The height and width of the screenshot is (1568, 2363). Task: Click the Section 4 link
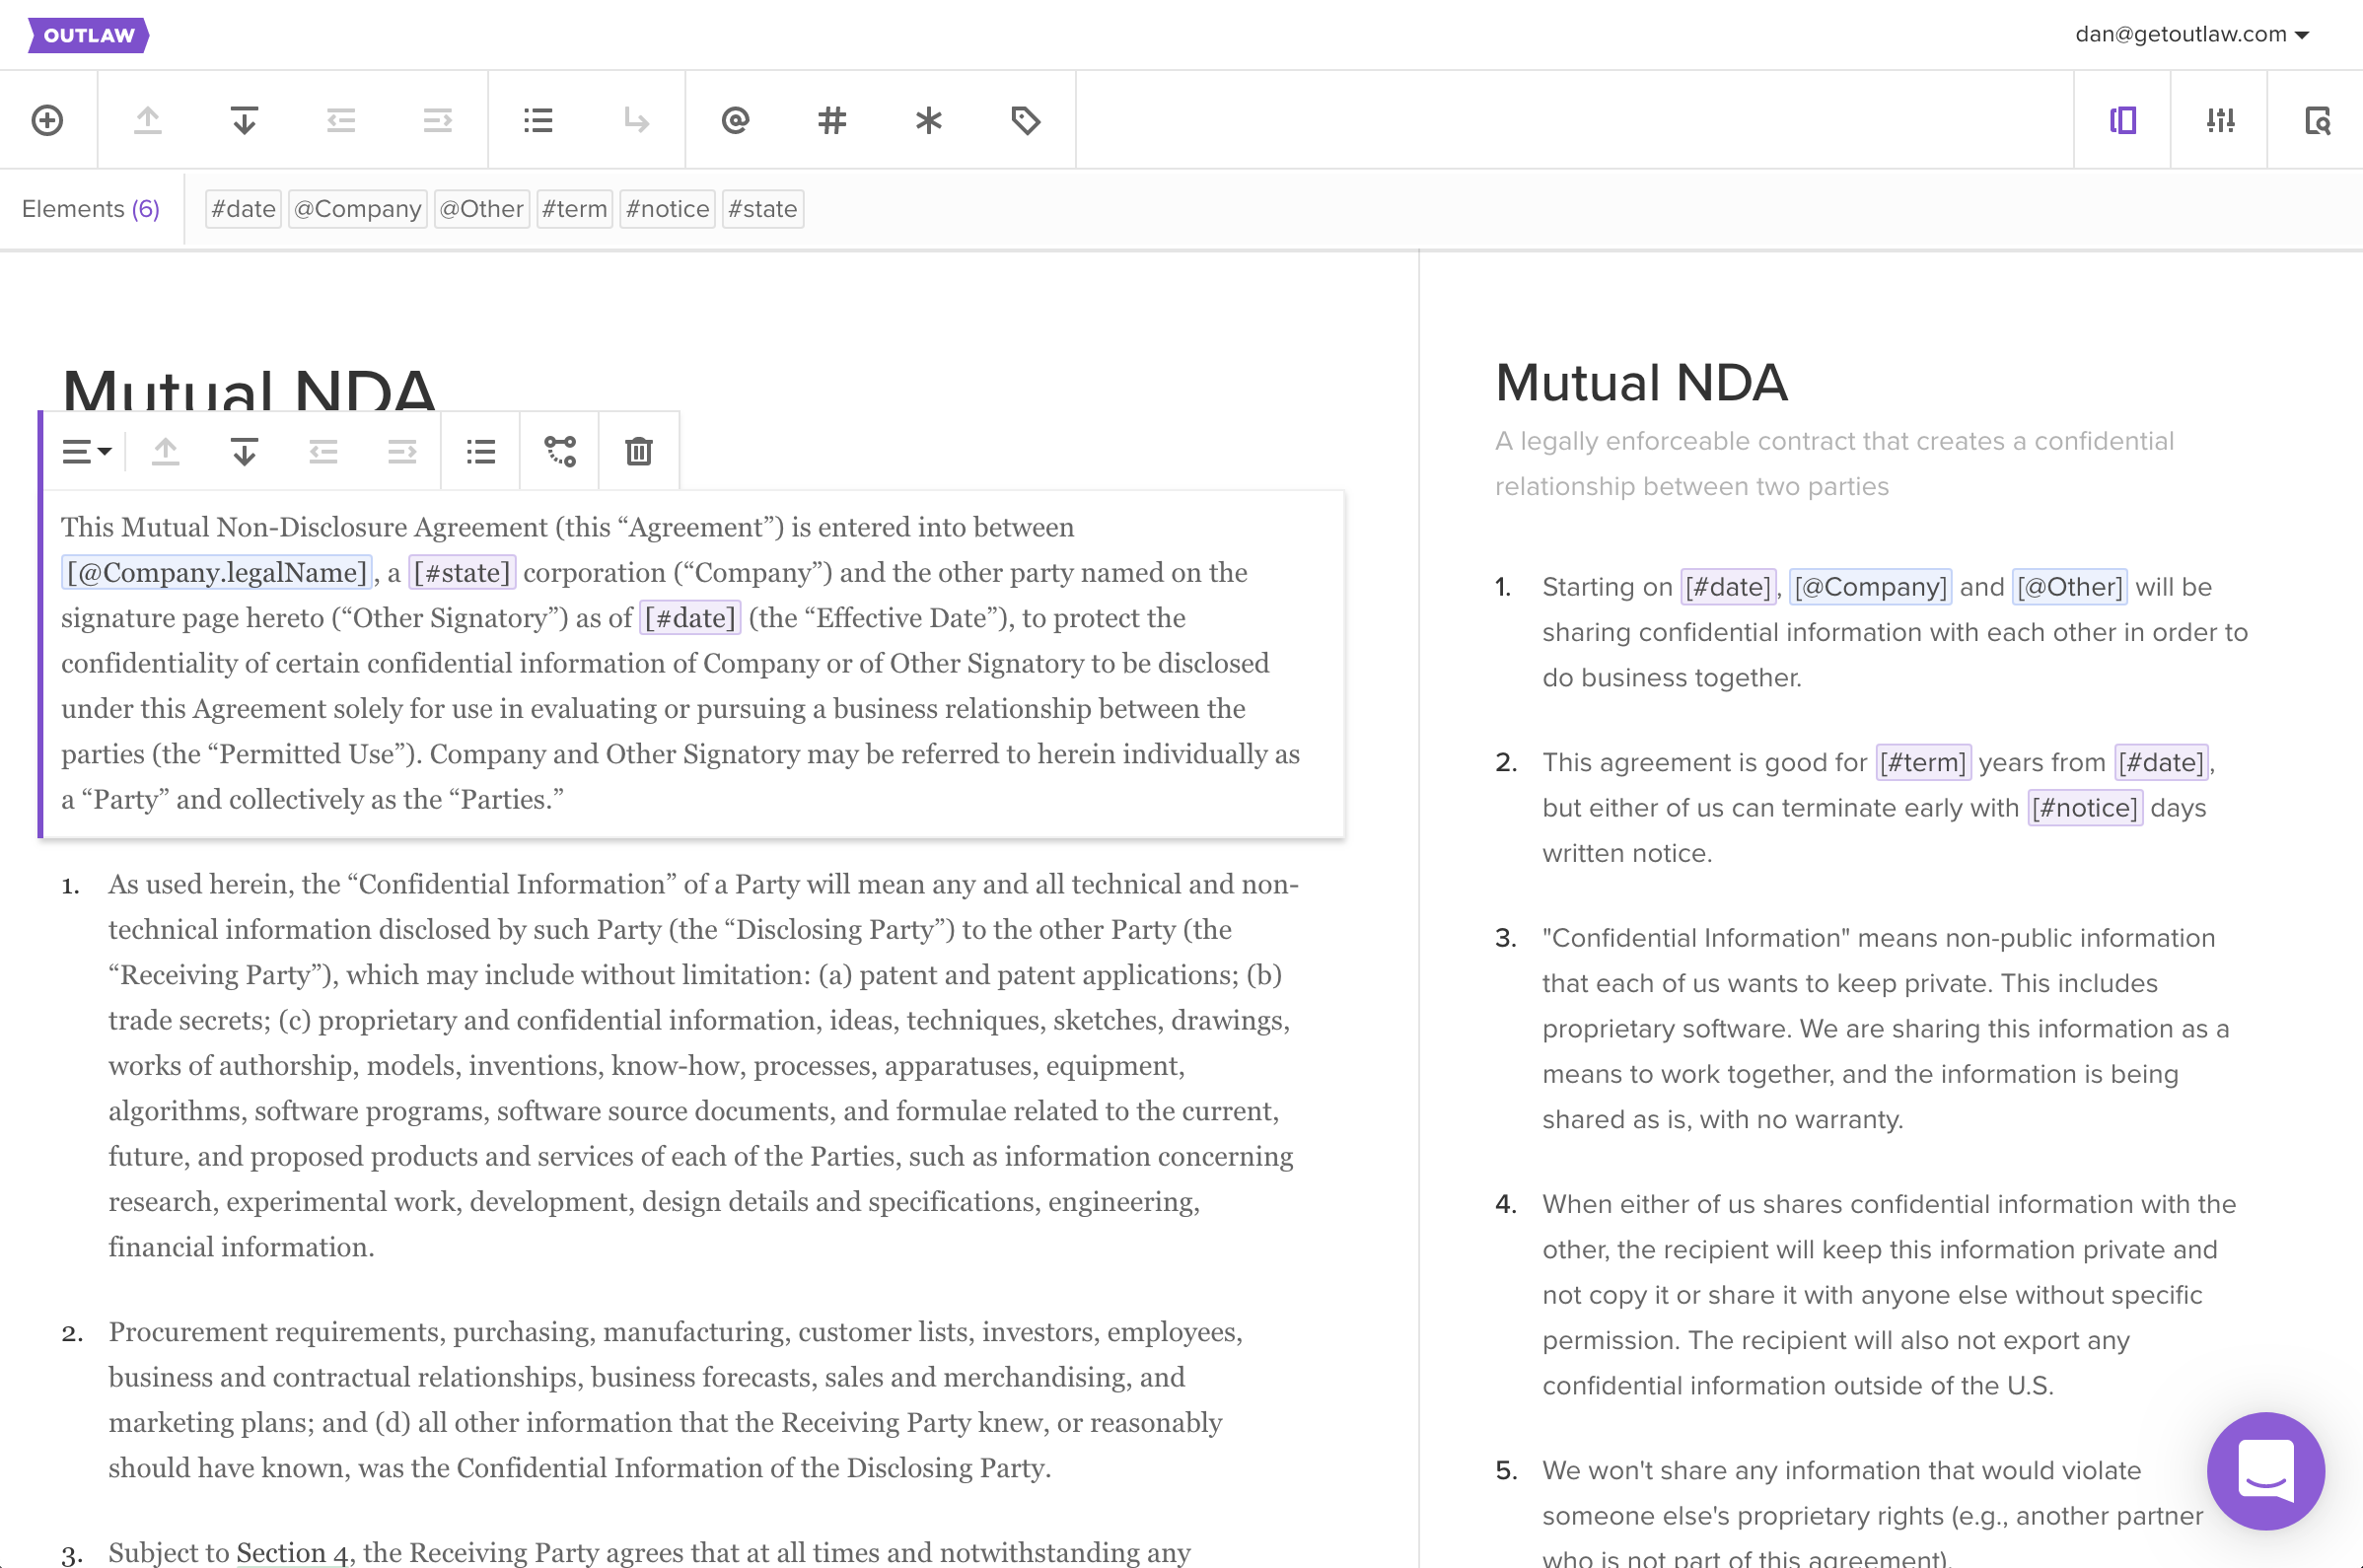[x=293, y=1552]
